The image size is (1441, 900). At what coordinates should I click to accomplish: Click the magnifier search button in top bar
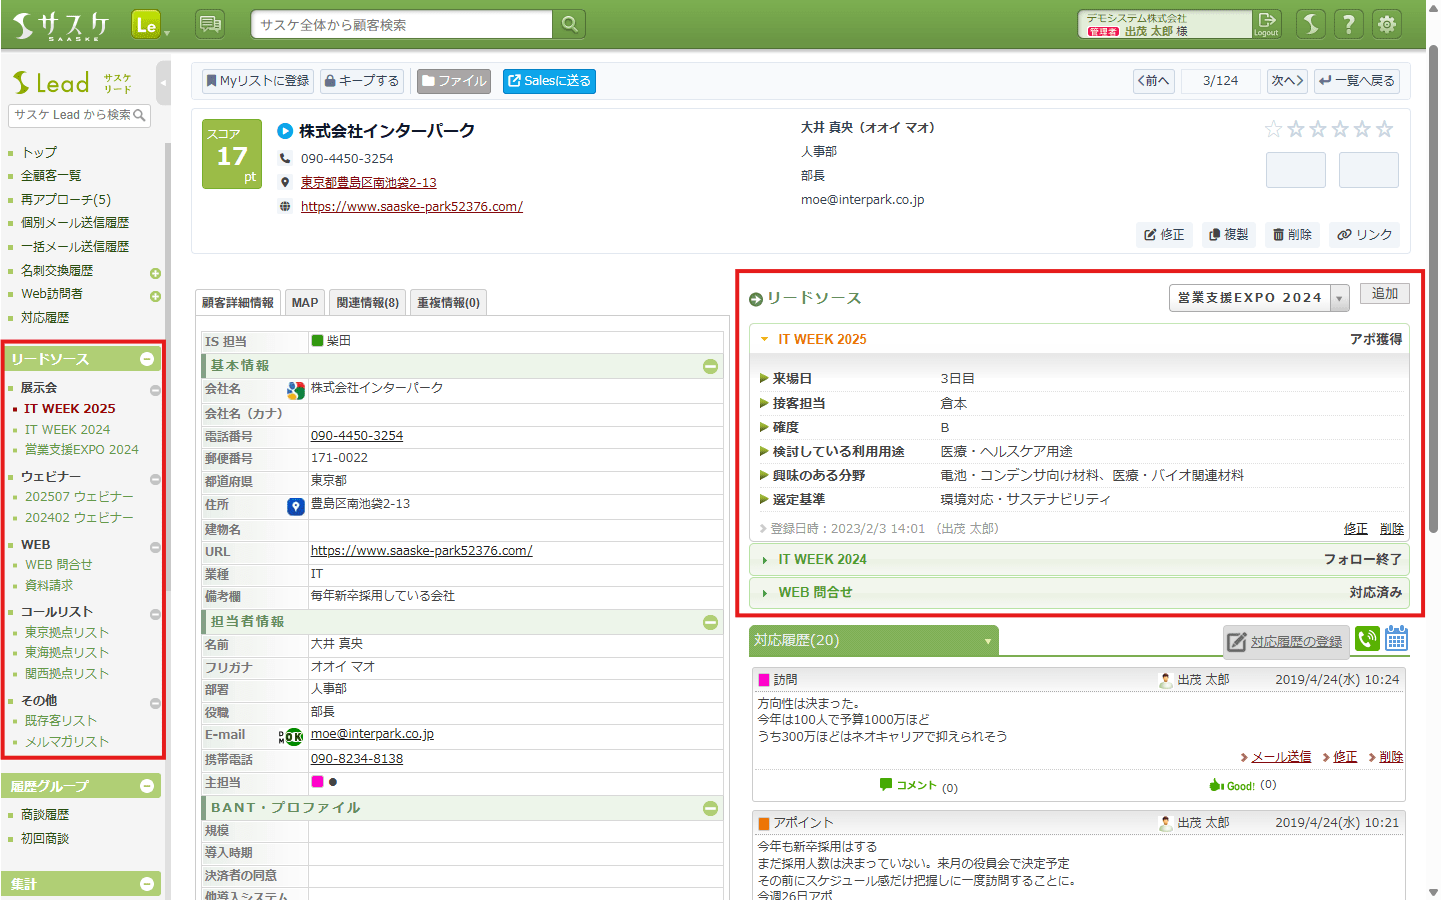(569, 24)
